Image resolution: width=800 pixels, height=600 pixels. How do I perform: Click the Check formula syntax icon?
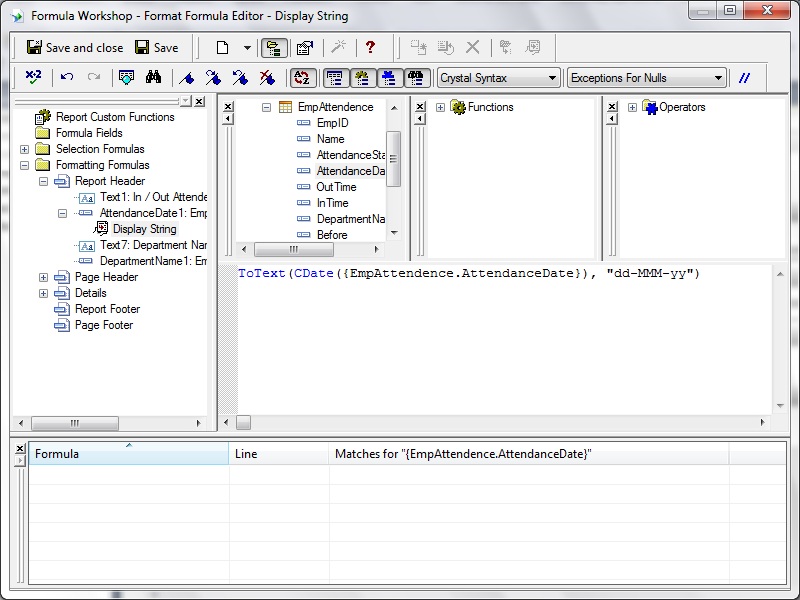click(x=34, y=78)
